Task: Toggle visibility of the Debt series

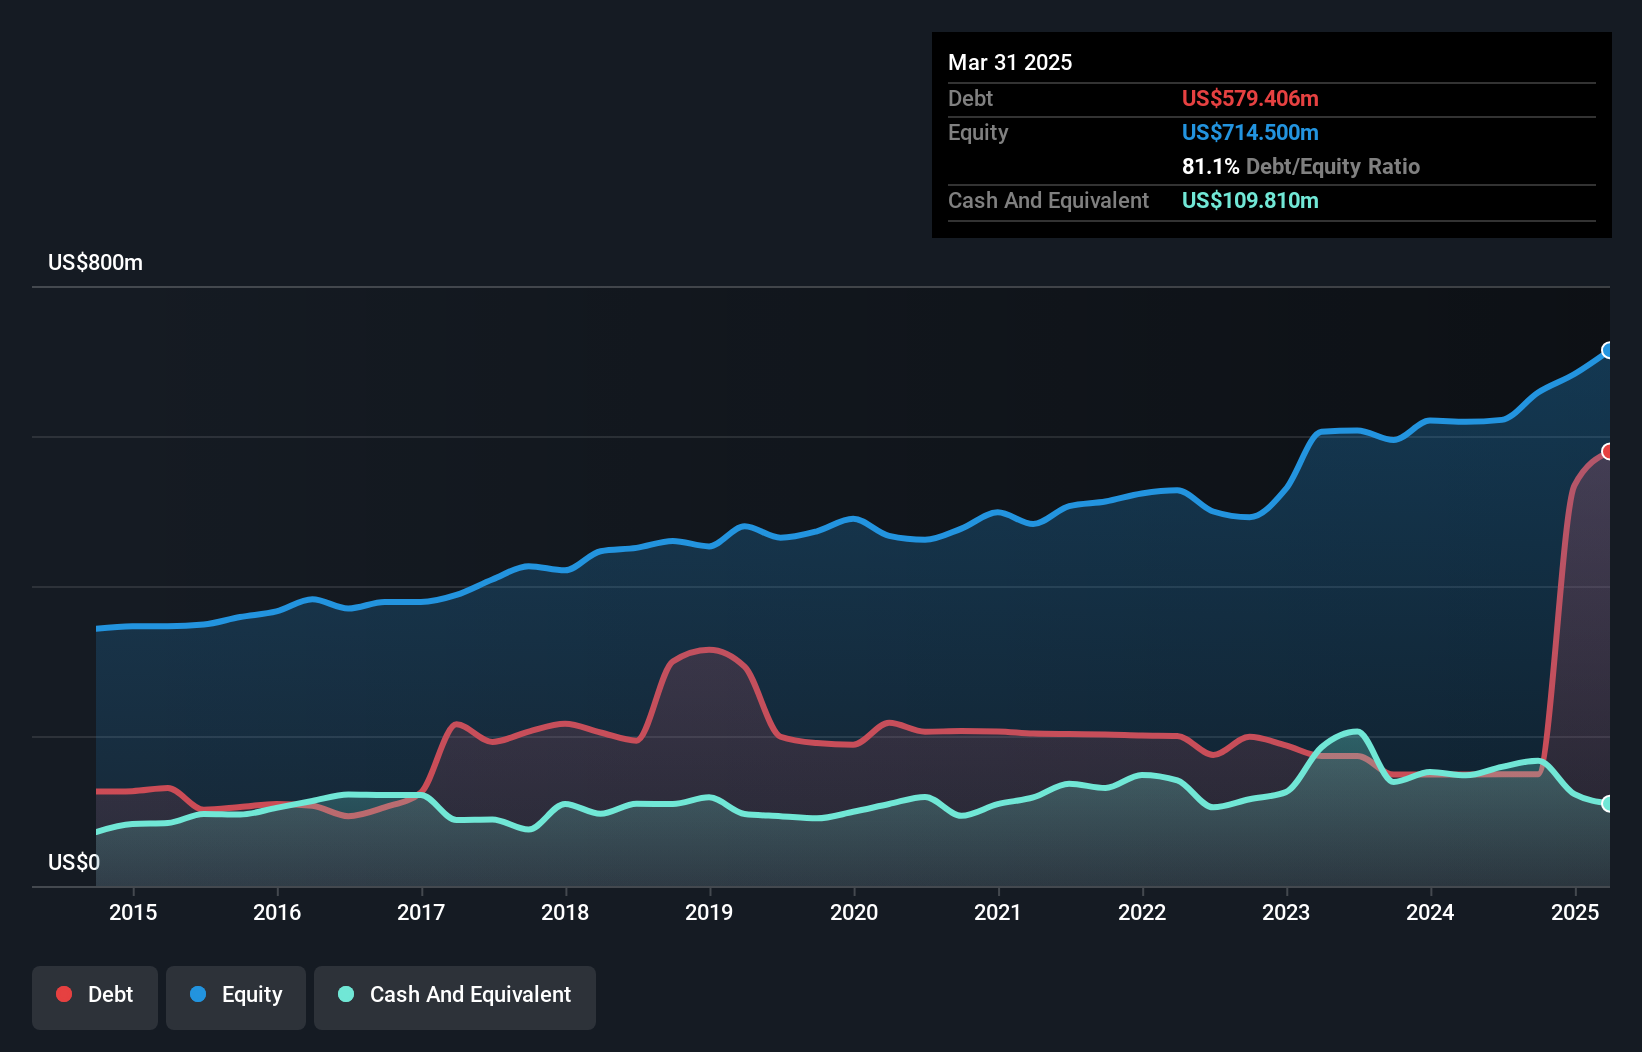Action: (95, 997)
